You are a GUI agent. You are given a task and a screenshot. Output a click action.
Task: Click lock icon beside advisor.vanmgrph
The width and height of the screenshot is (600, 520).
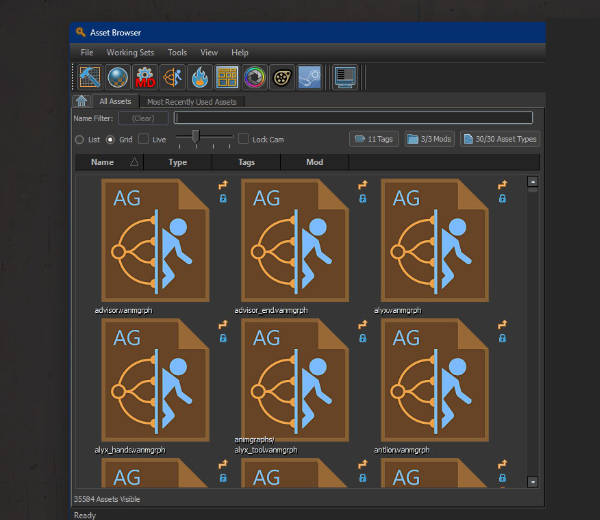coord(223,198)
